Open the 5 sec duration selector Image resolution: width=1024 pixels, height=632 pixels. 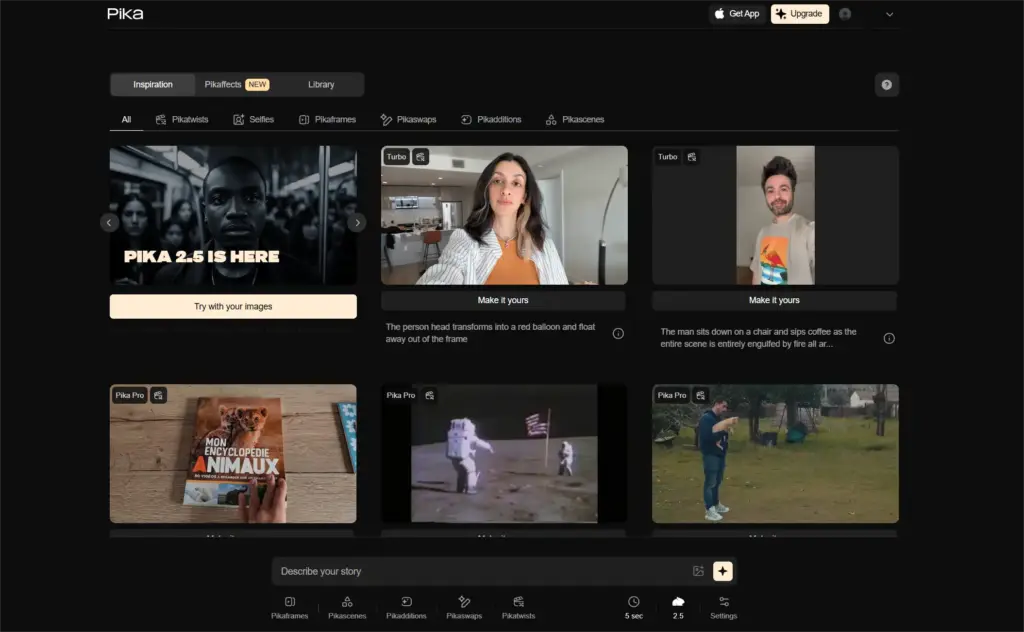tap(634, 602)
